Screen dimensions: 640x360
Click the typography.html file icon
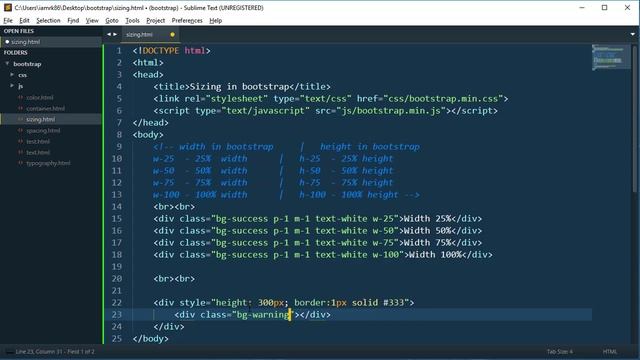(20, 163)
